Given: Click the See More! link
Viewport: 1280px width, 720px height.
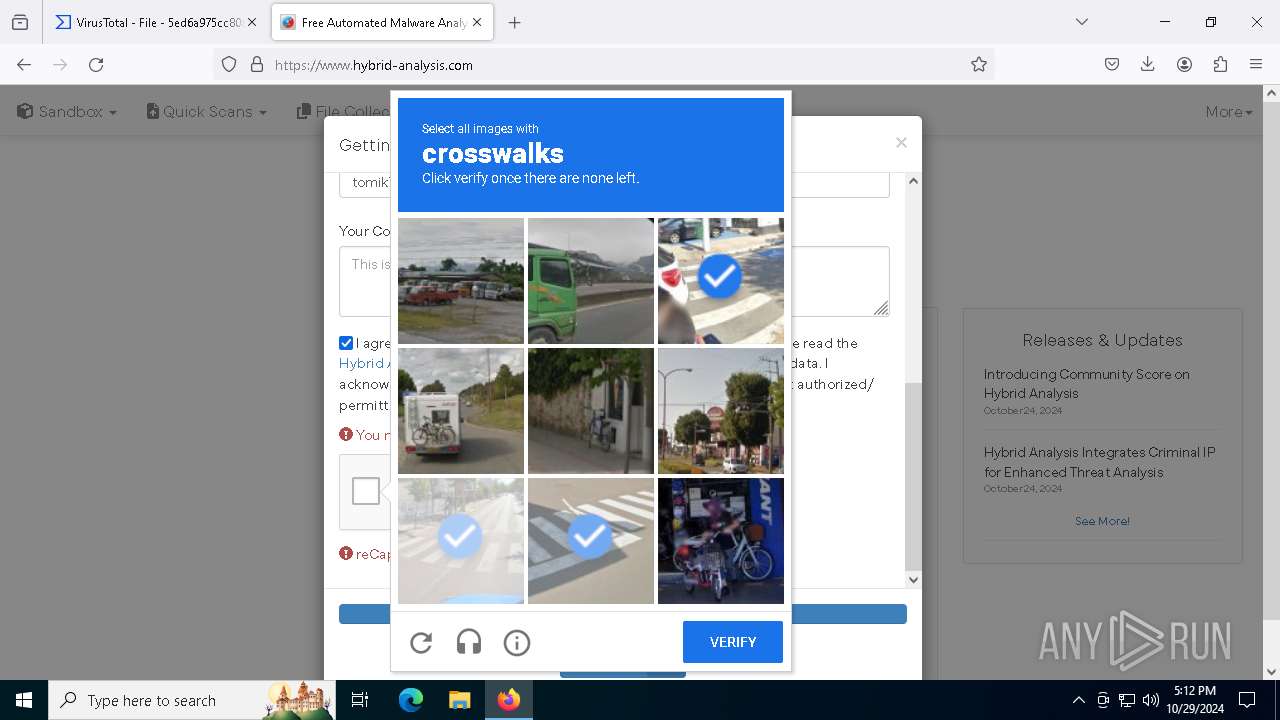Looking at the screenshot, I should [1102, 521].
